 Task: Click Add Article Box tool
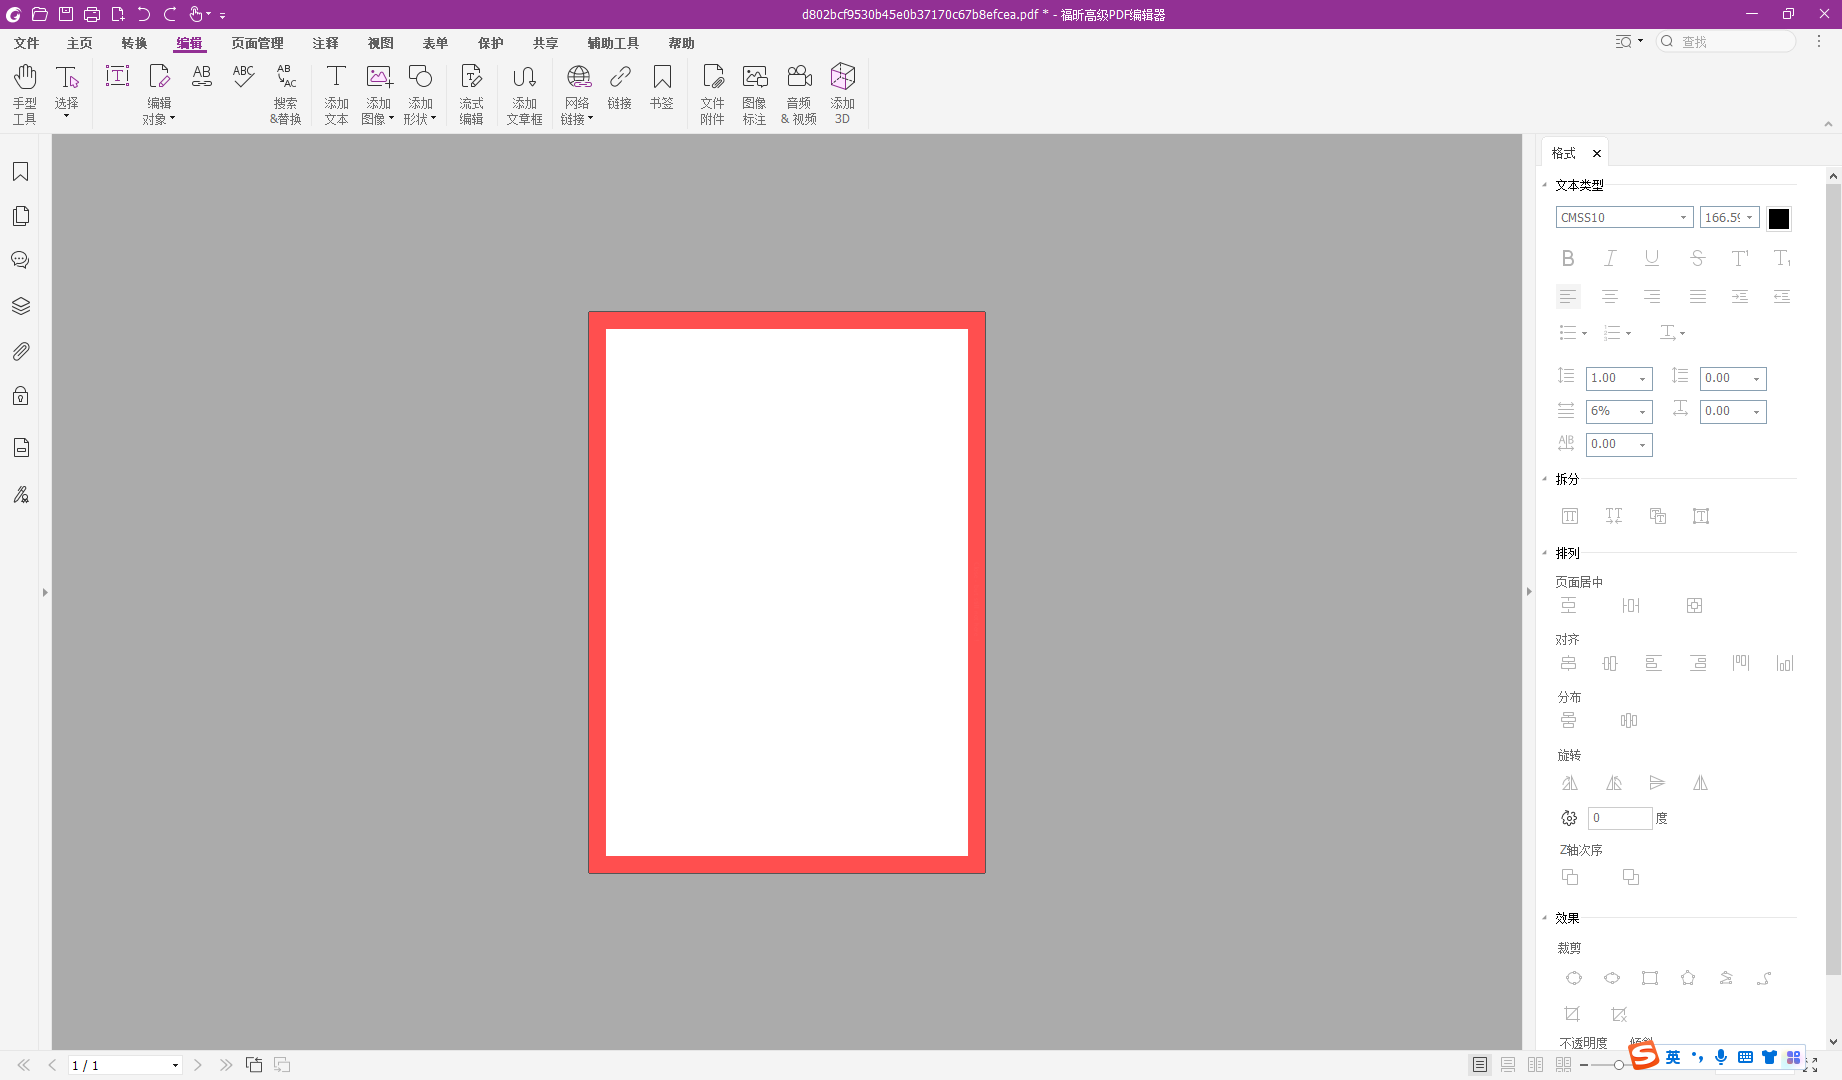524,94
